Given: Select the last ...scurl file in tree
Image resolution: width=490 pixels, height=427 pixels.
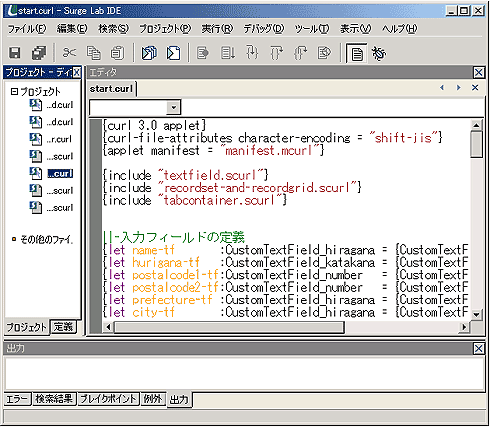Looking at the screenshot, I should [x=51, y=208].
